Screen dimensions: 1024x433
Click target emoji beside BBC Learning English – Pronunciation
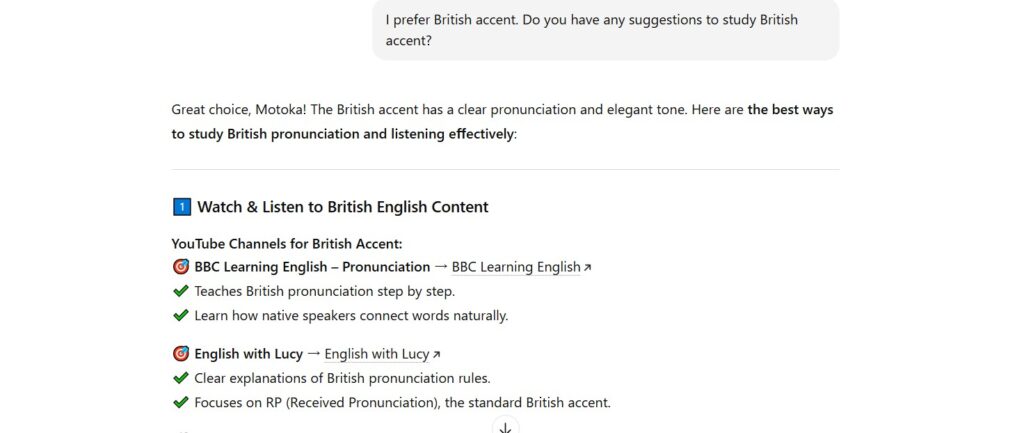pos(181,267)
